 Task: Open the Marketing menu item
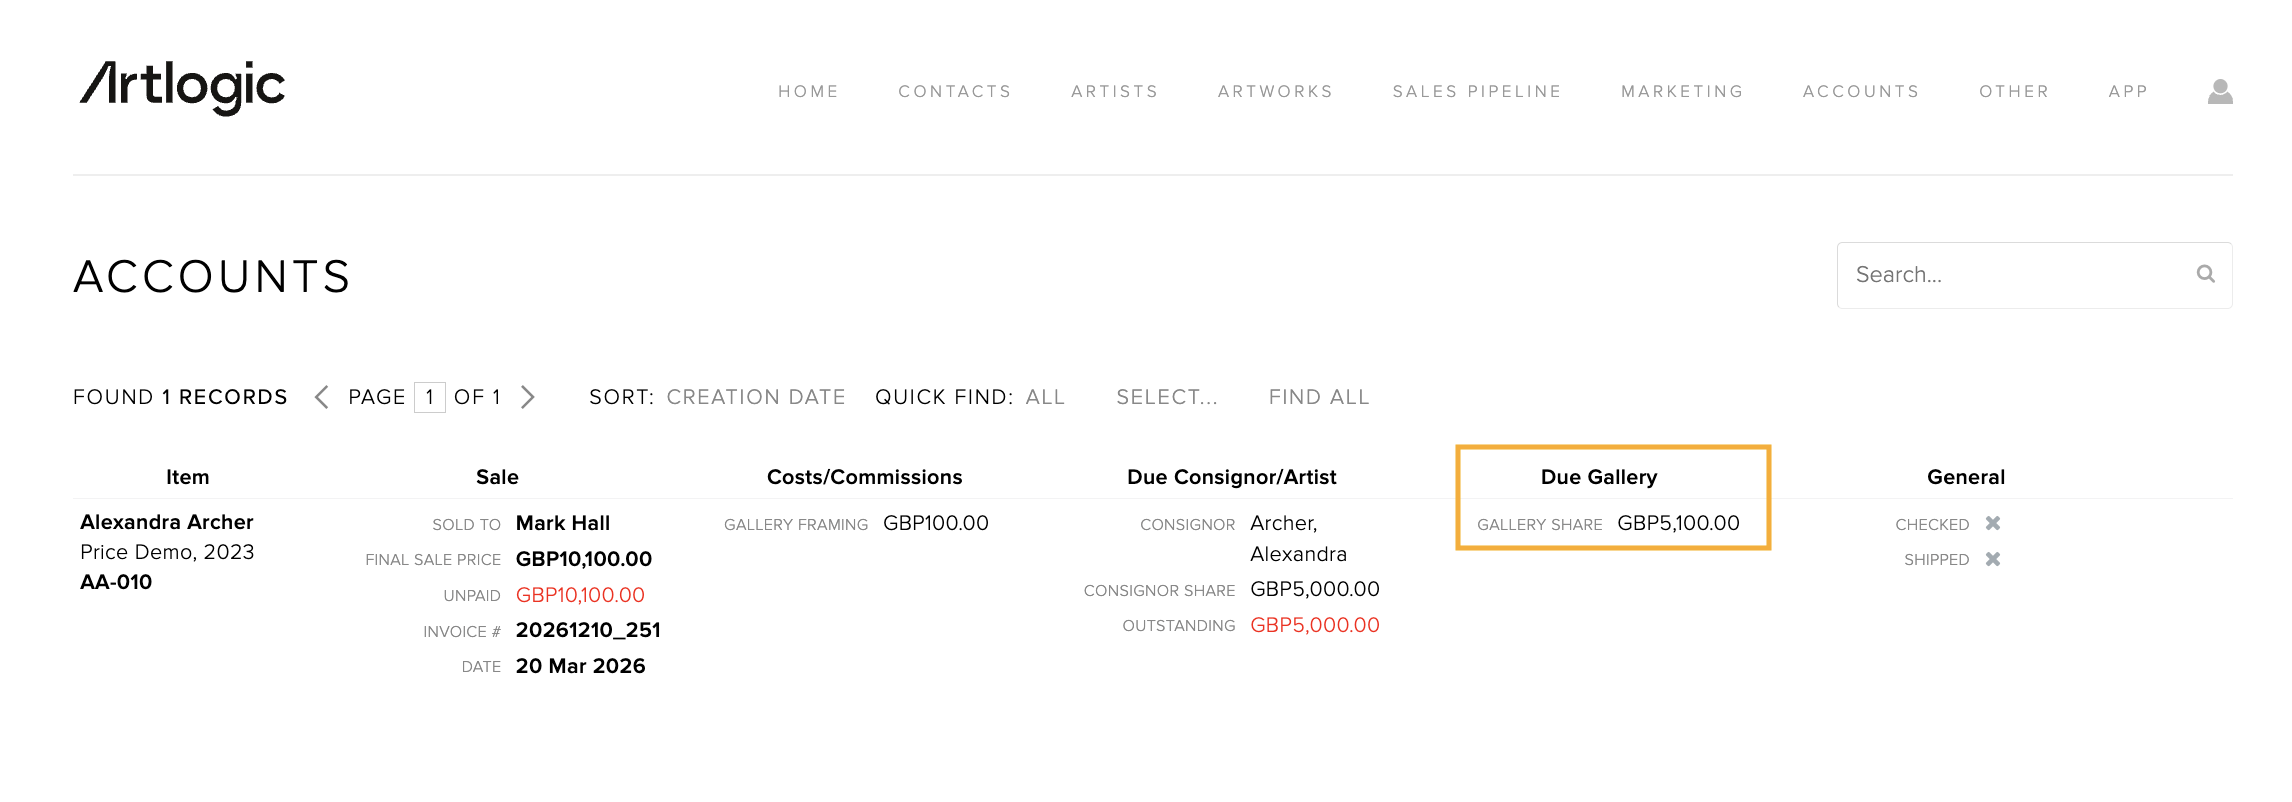click(x=1681, y=92)
